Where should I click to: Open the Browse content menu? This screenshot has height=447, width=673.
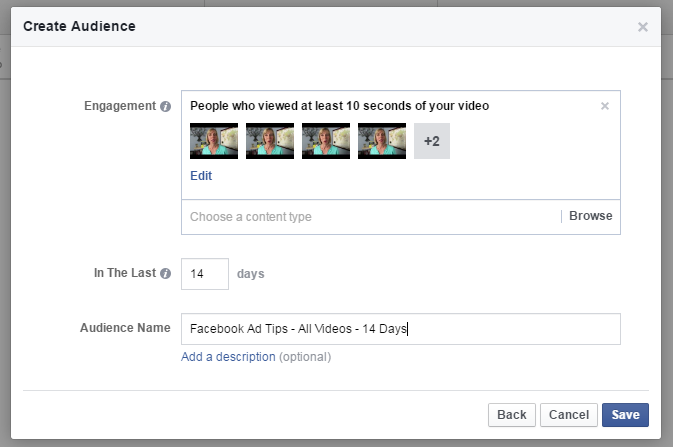pos(590,216)
